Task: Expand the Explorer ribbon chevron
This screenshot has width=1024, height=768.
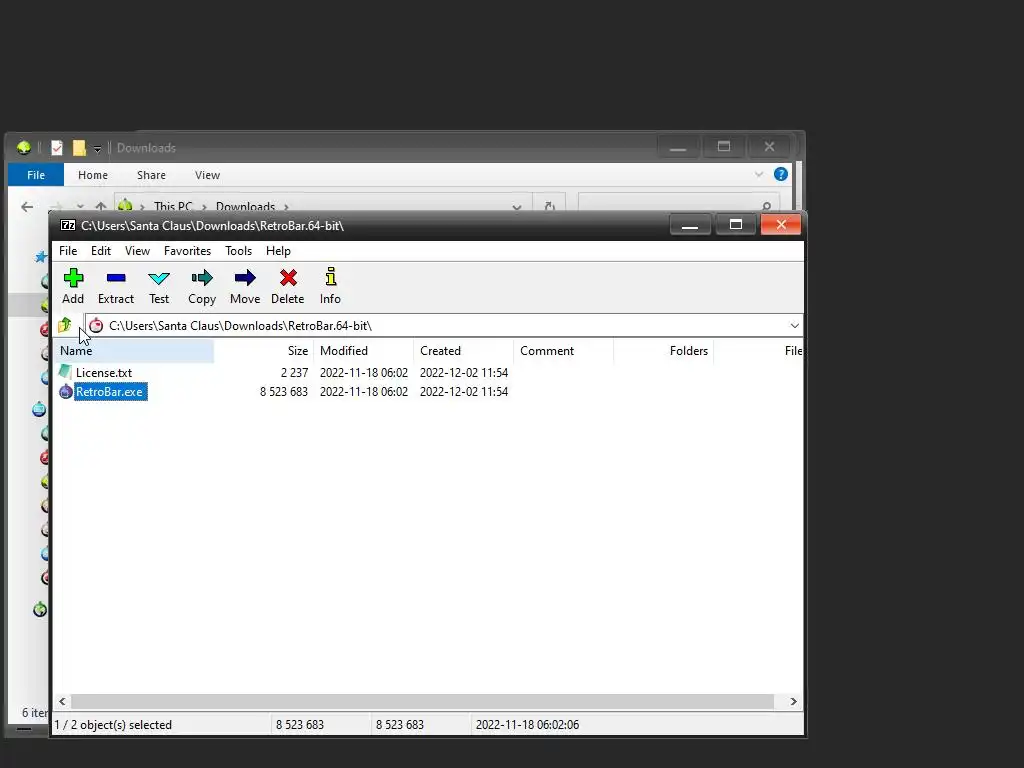Action: tap(758, 174)
